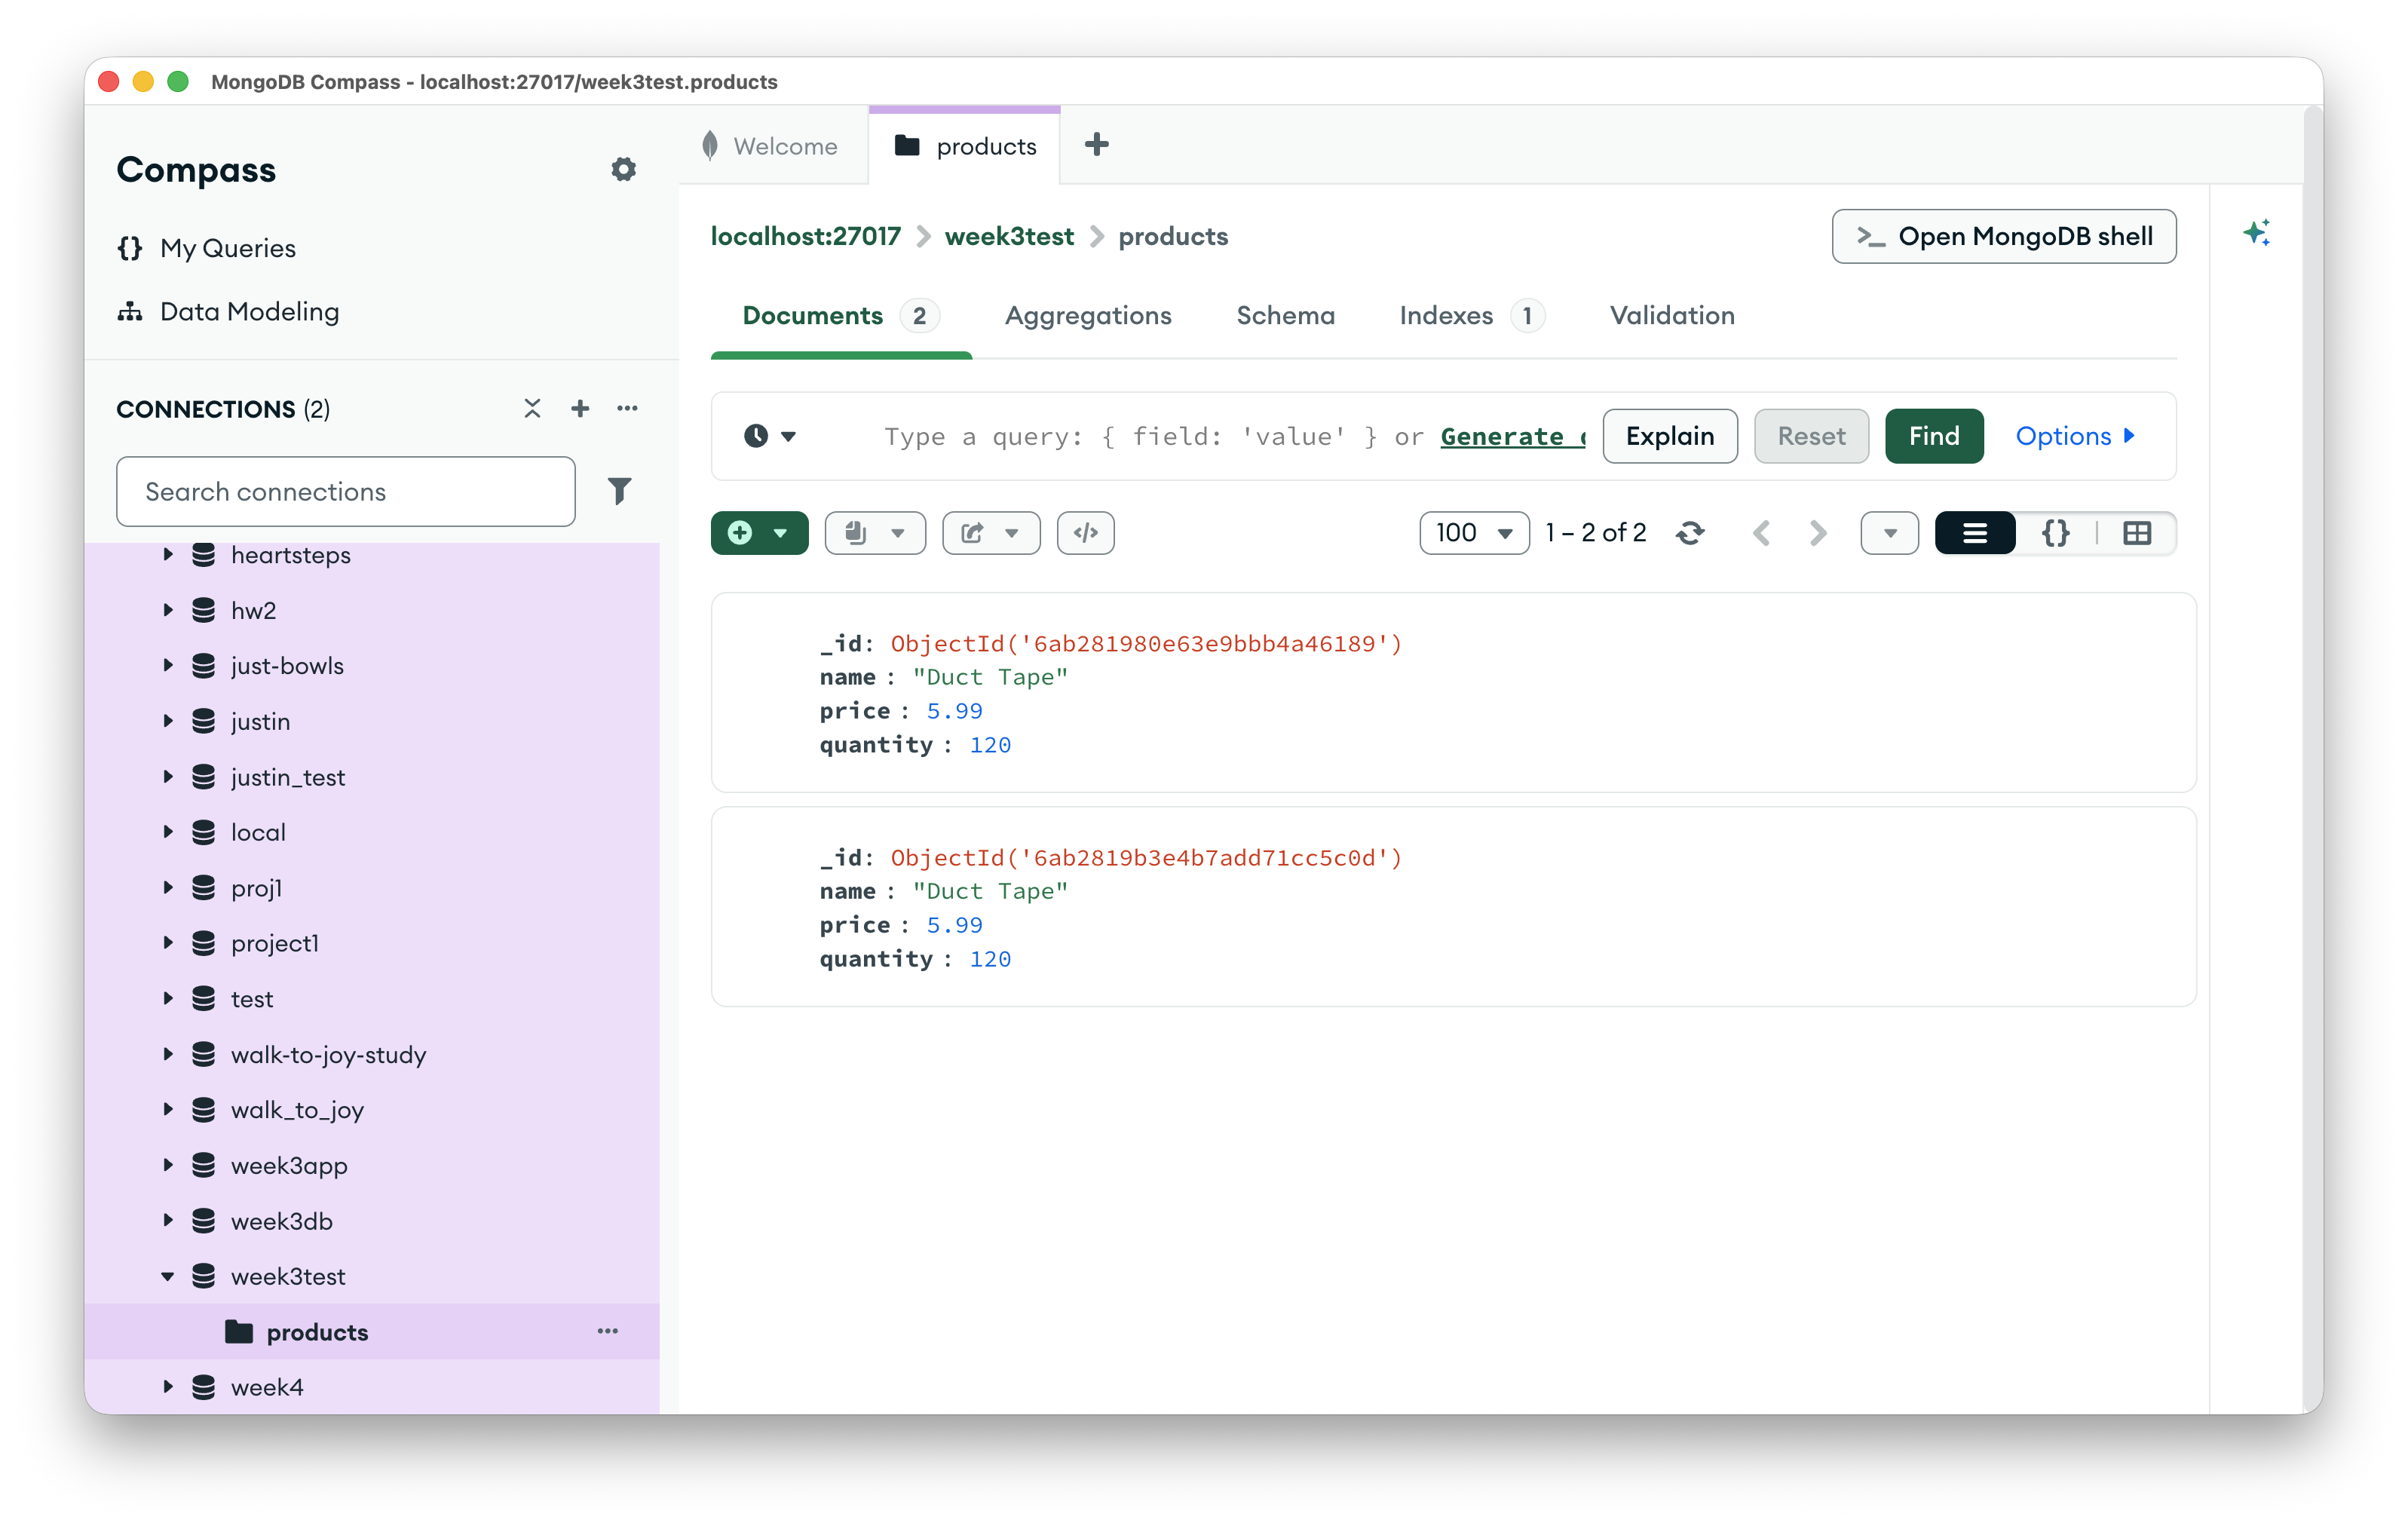
Task: Open the Validation tab
Action: click(x=1672, y=315)
